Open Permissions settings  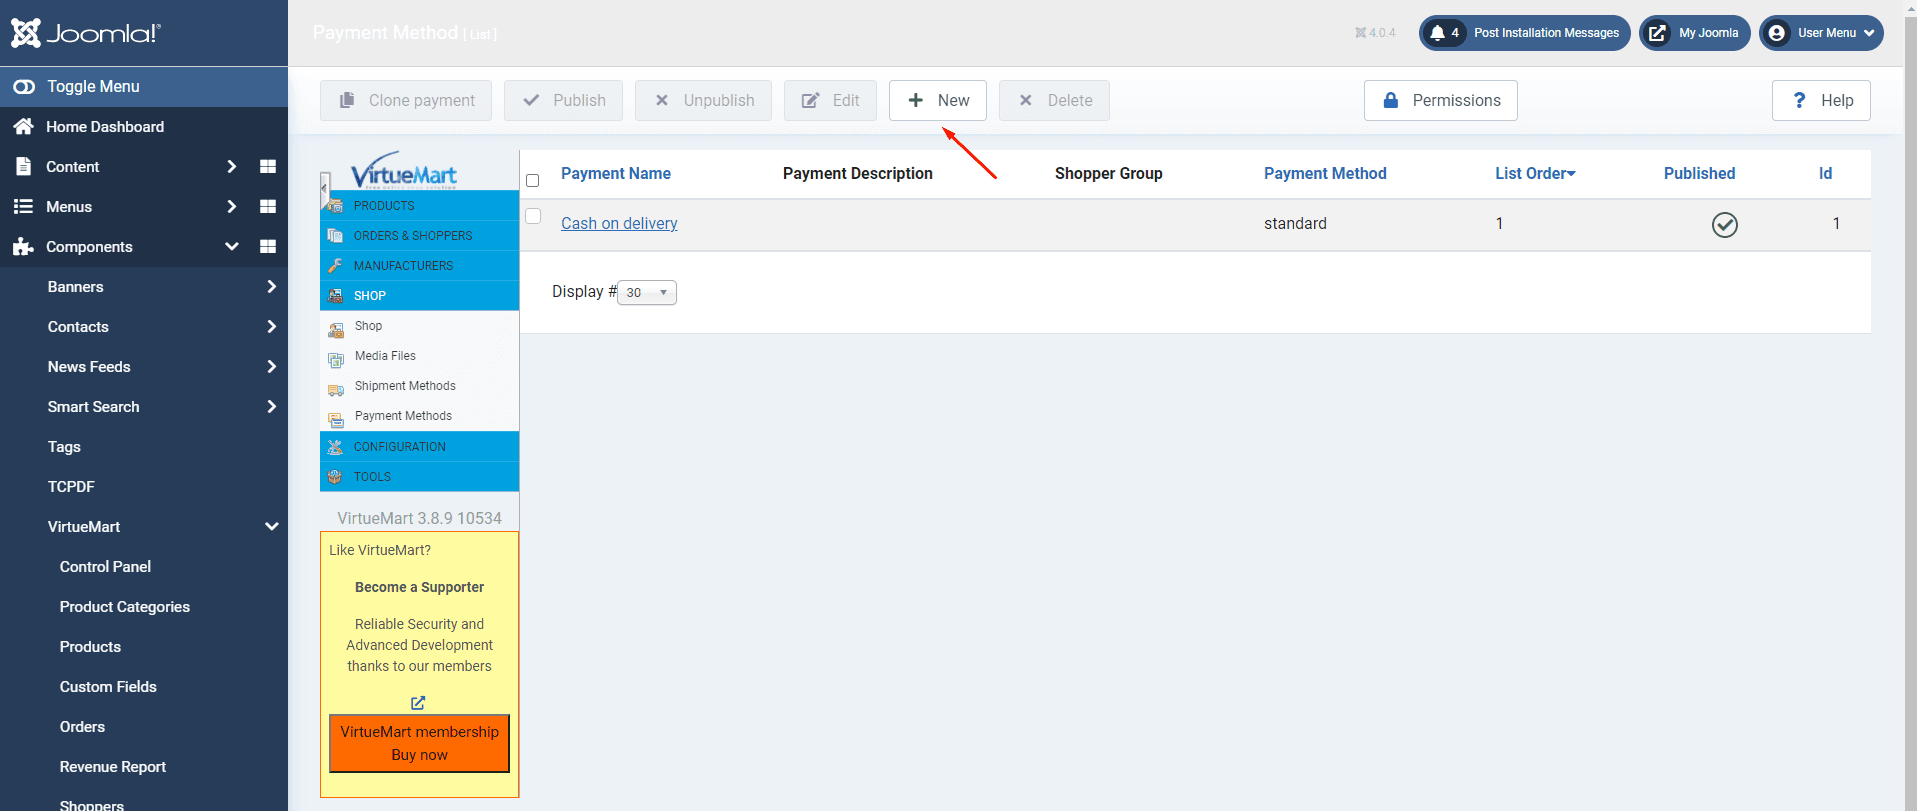click(x=1441, y=101)
